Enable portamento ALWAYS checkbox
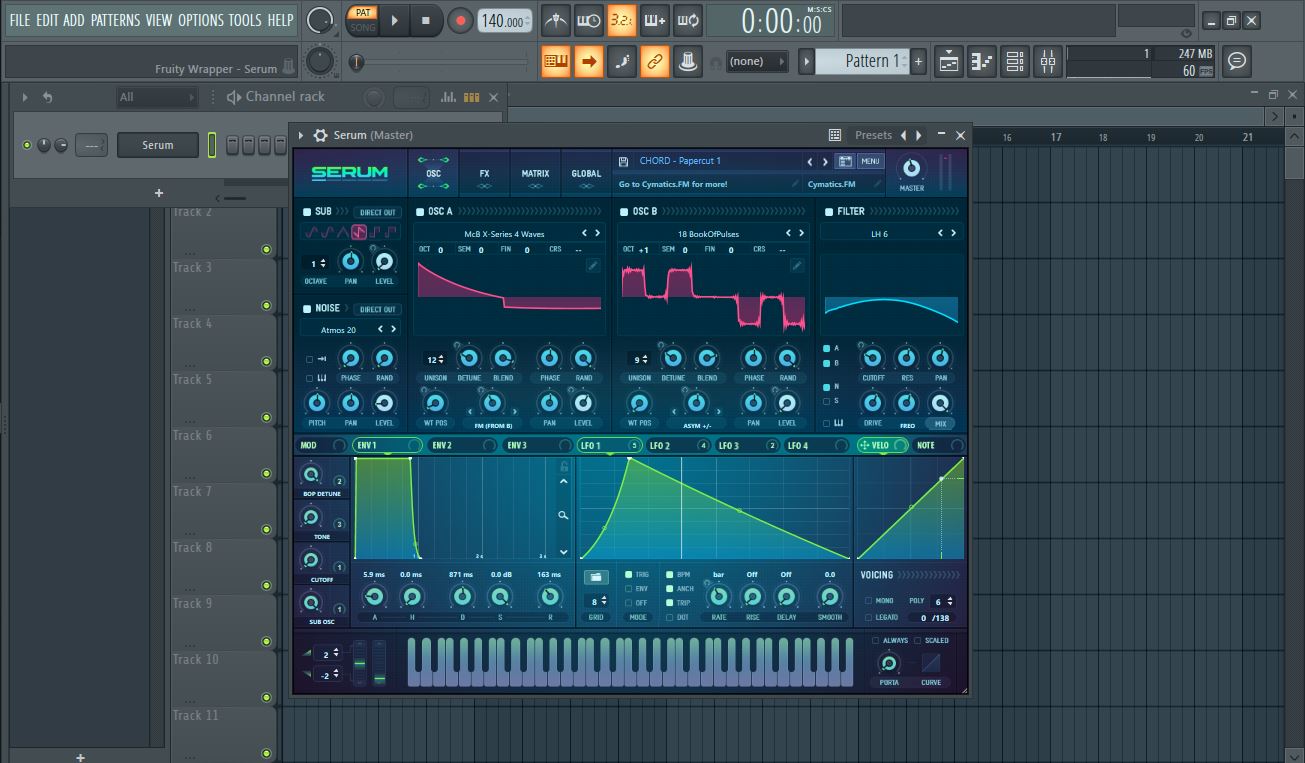1305x763 pixels. click(x=875, y=640)
